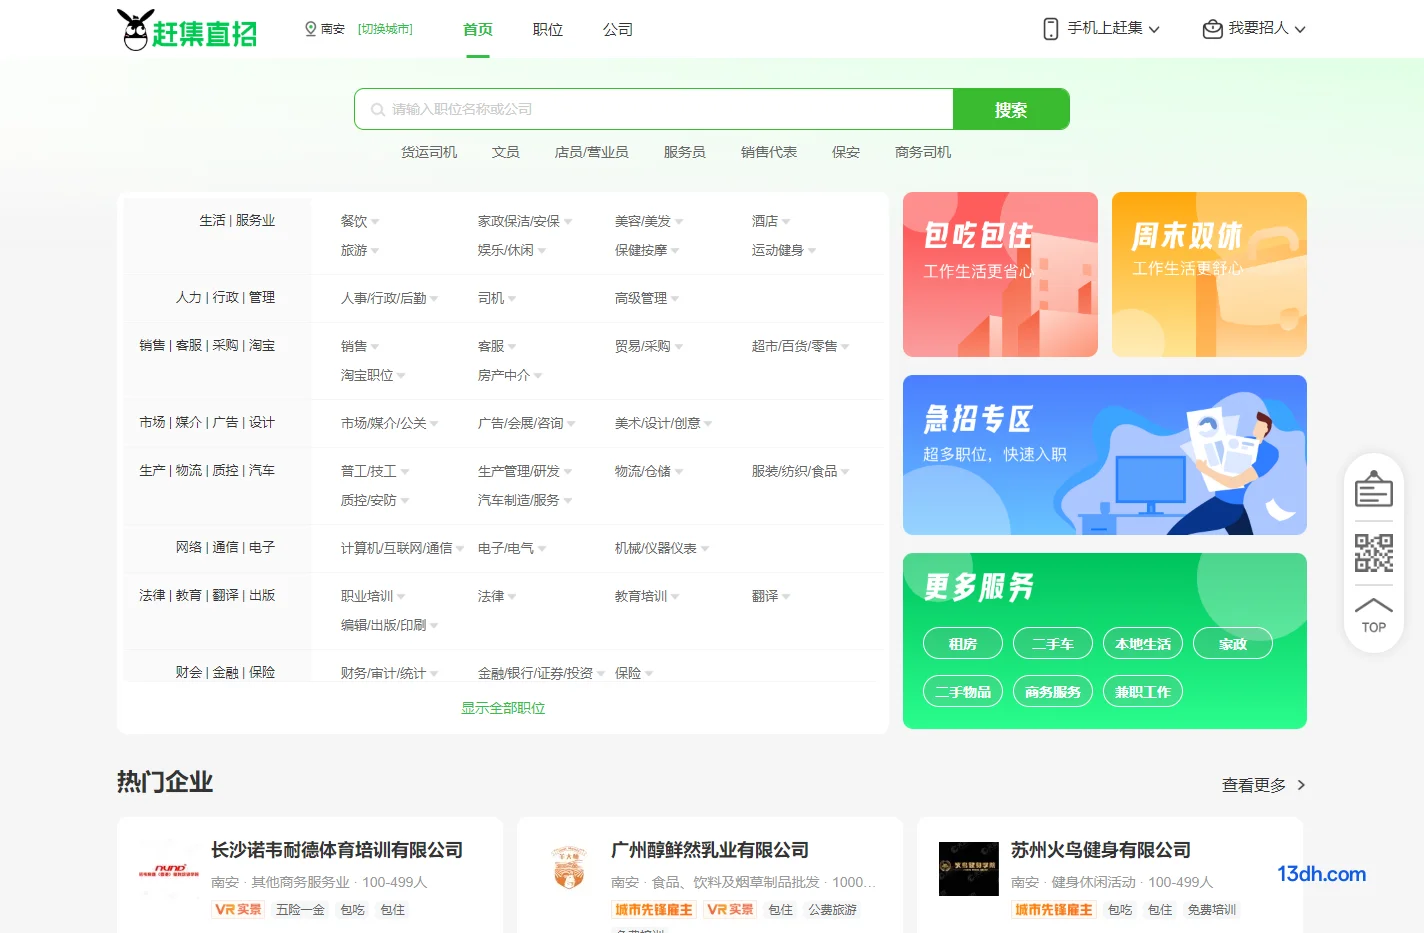Click the 商务服务 service button
The height and width of the screenshot is (933, 1424).
point(1053,692)
